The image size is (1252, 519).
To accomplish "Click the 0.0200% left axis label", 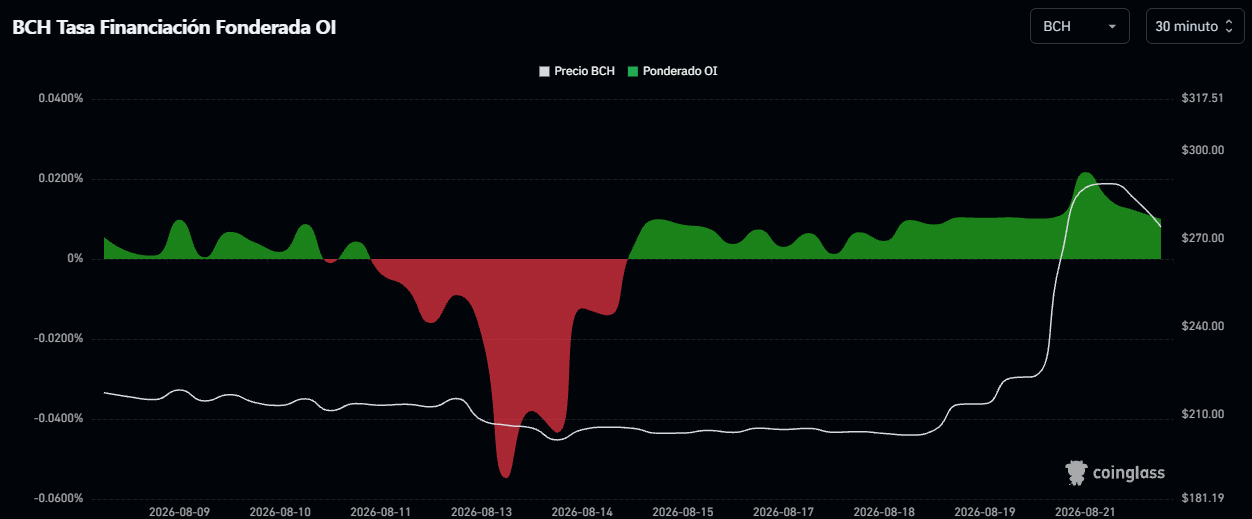I will pos(60,179).
